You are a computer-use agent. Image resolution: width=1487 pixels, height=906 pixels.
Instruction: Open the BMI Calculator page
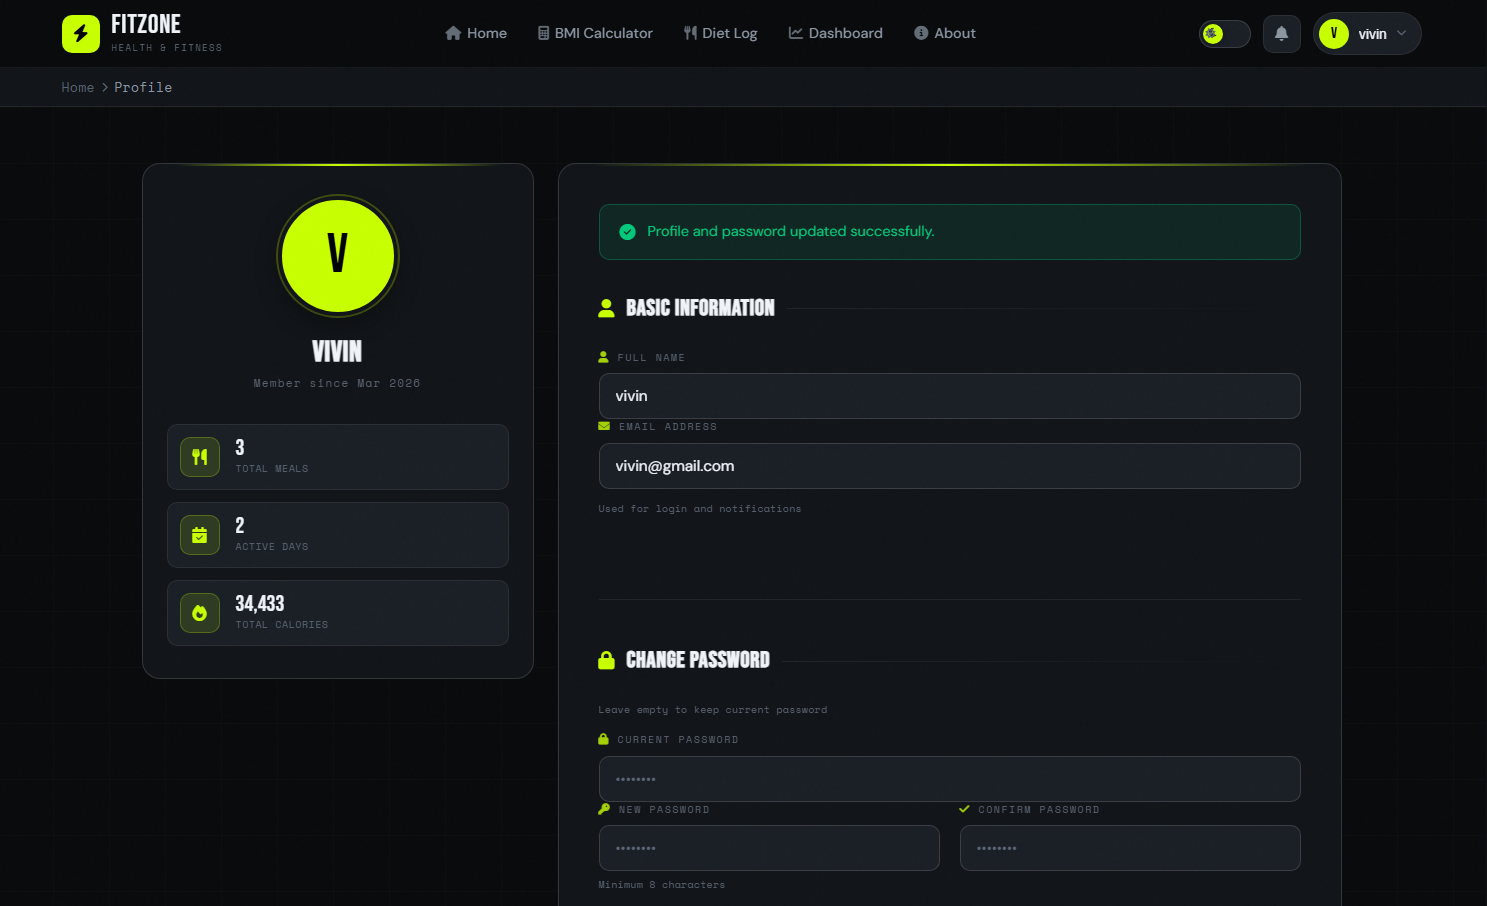point(595,33)
